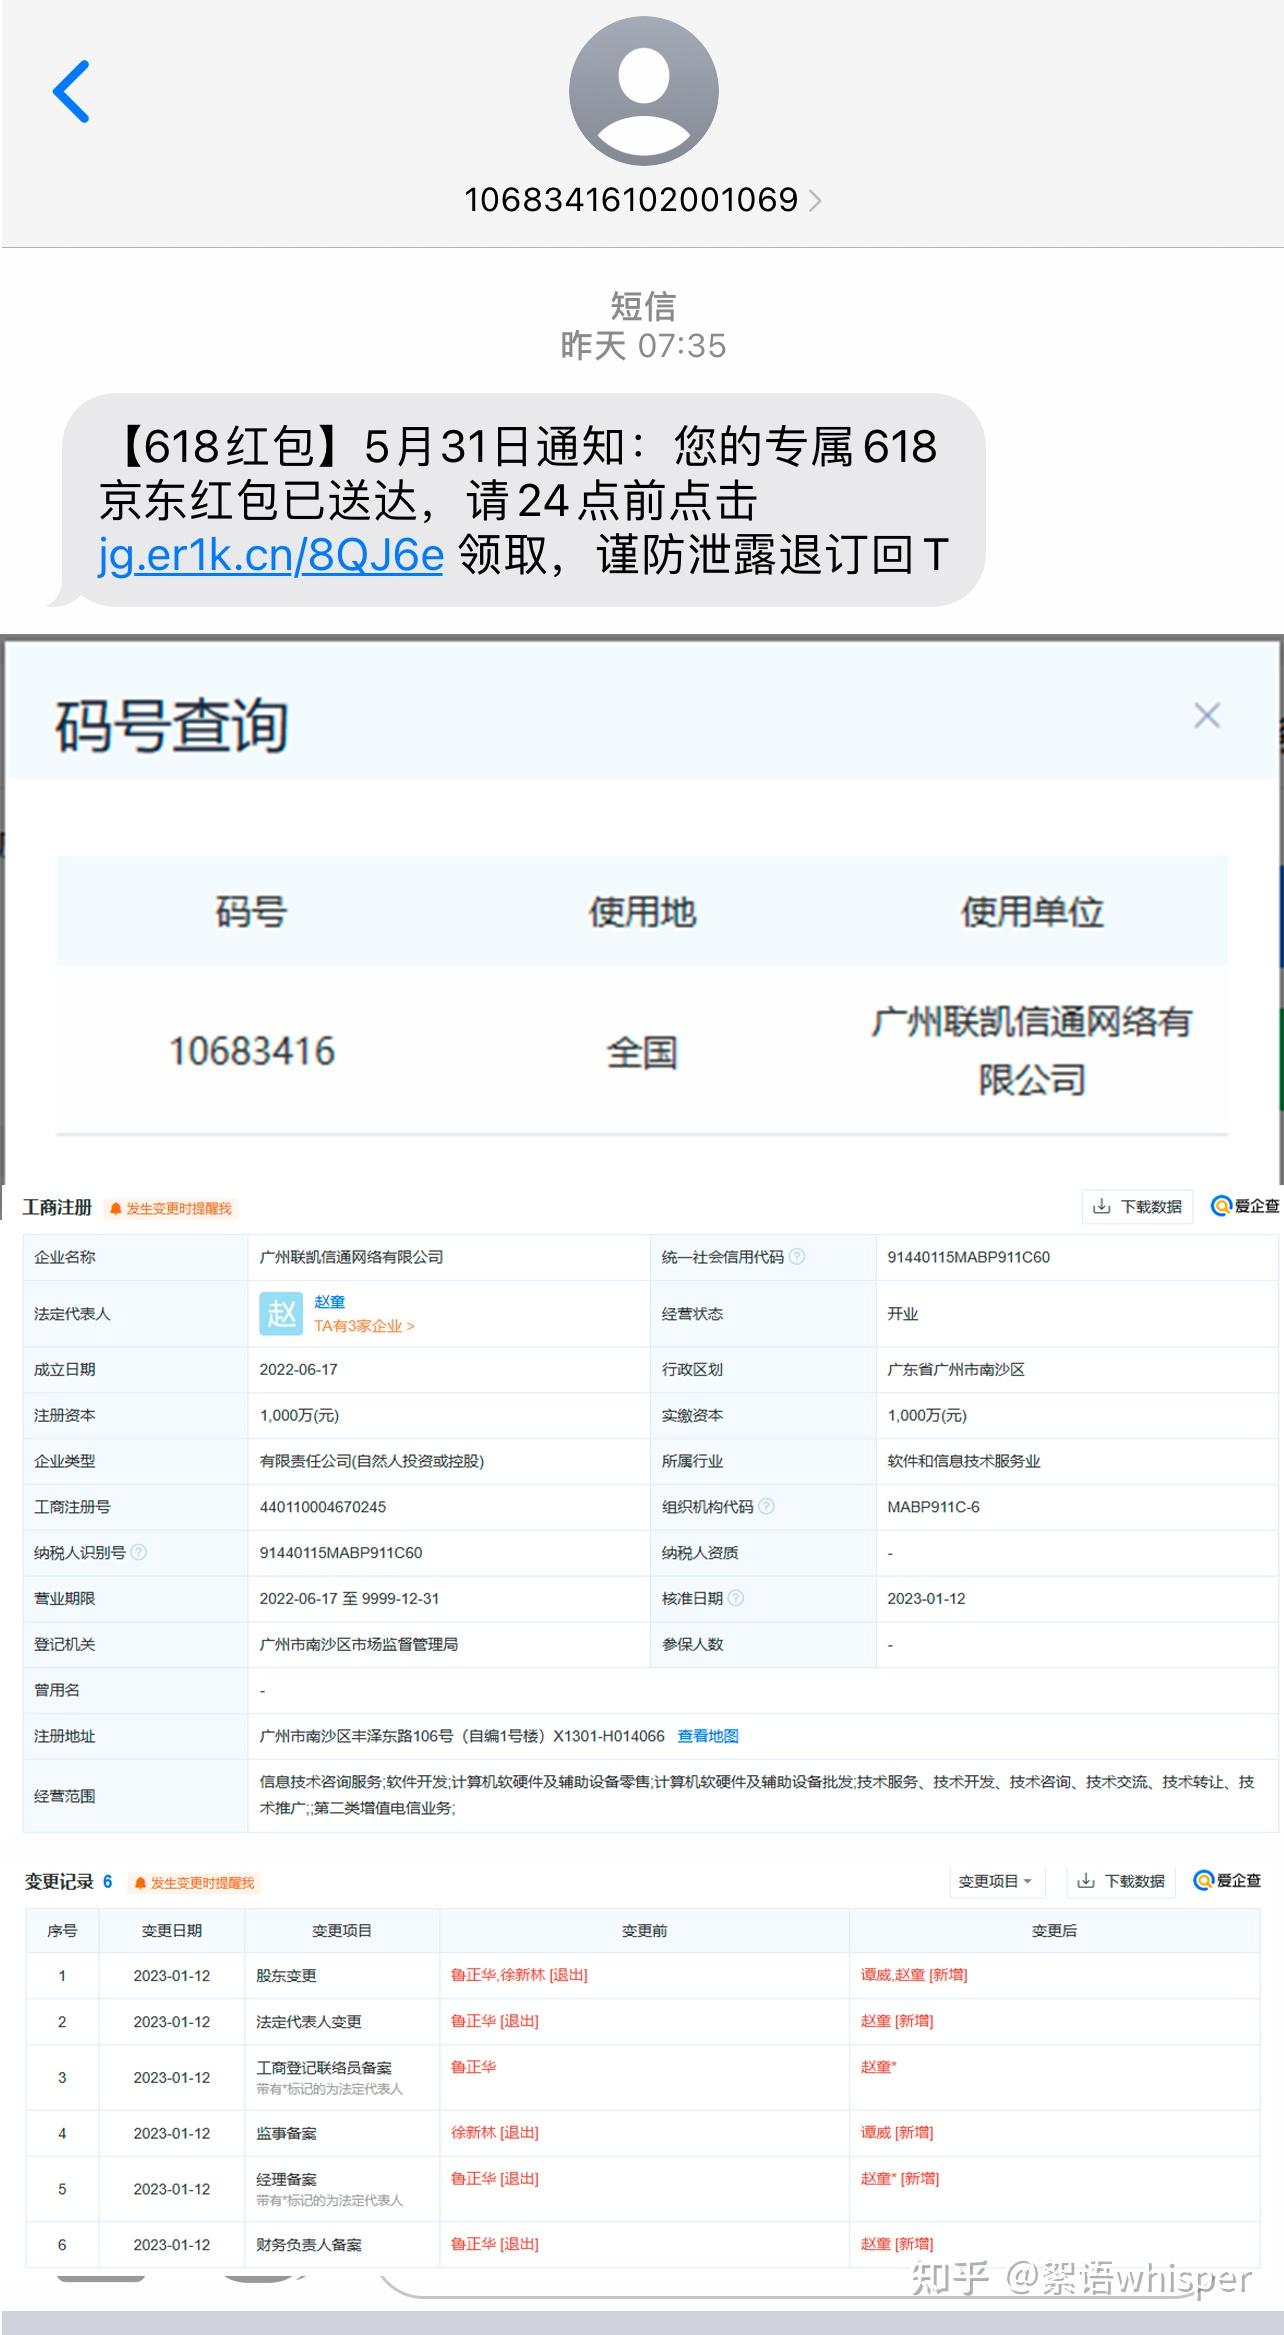This screenshot has width=1284, height=2335.
Task: Click the 码号 column header
Action: pos(251,911)
